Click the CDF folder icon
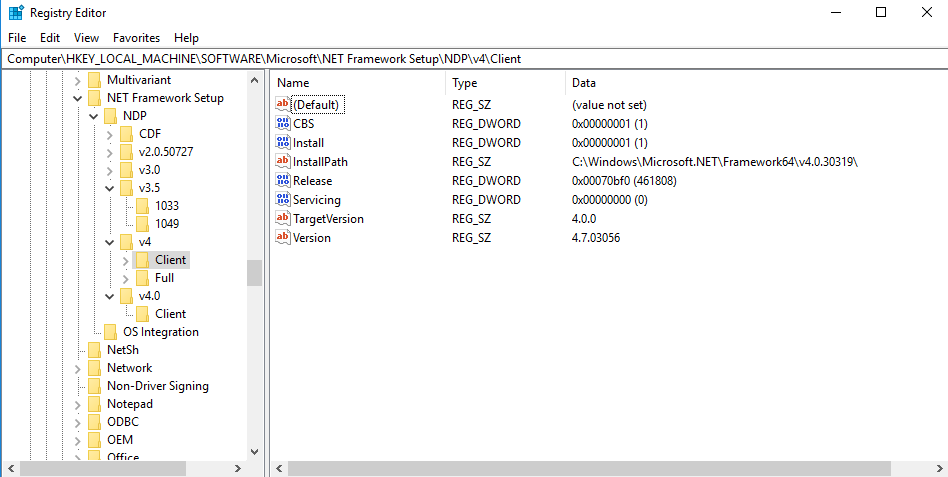Viewport: 948px width, 477px height. [x=126, y=134]
